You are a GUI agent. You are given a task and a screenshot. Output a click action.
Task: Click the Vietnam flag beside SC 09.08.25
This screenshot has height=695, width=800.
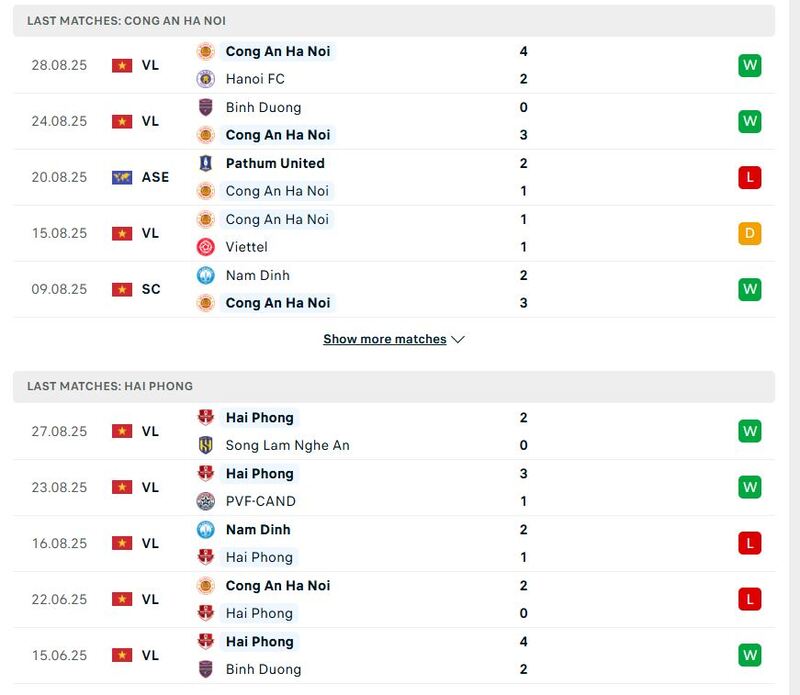pyautogui.click(x=122, y=289)
